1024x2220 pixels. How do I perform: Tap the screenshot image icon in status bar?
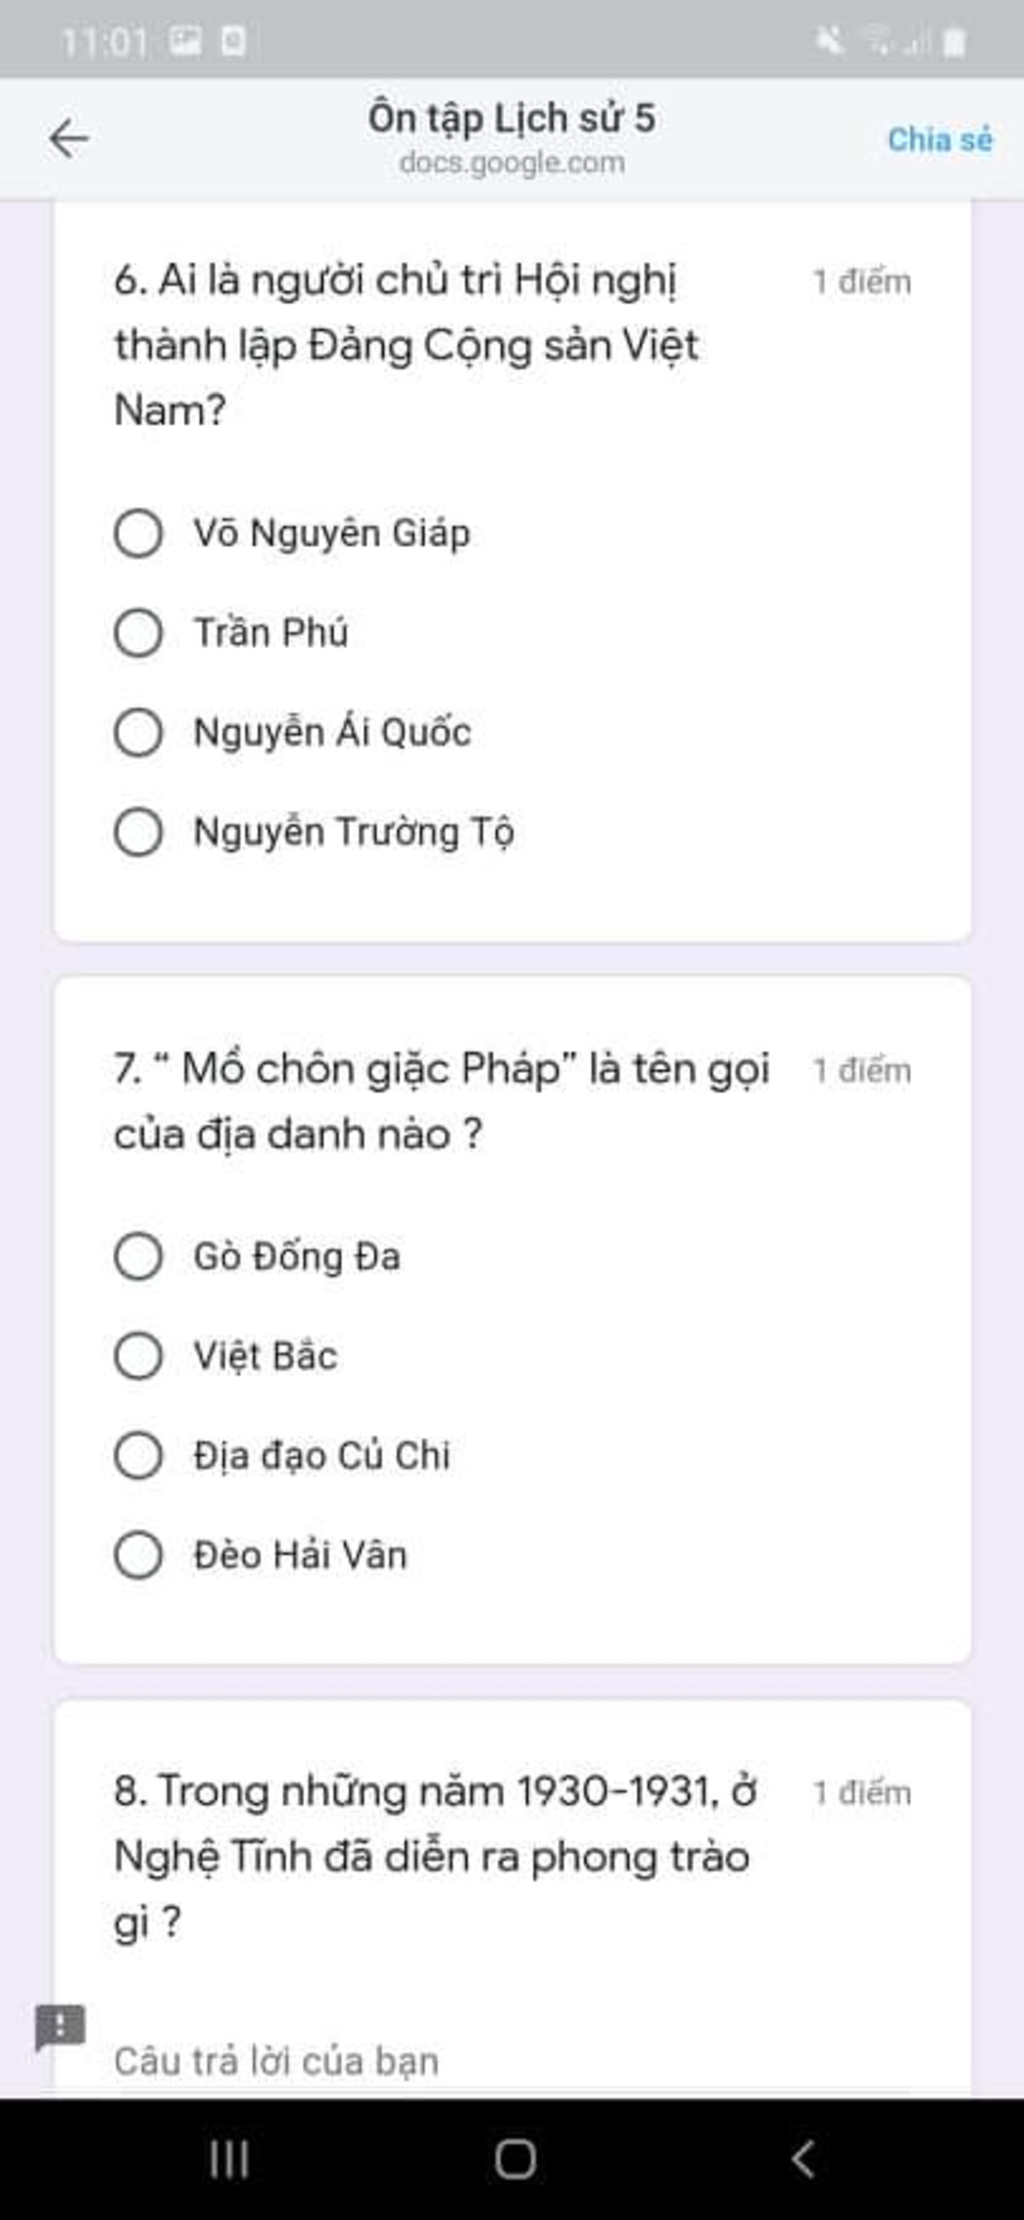(x=186, y=41)
